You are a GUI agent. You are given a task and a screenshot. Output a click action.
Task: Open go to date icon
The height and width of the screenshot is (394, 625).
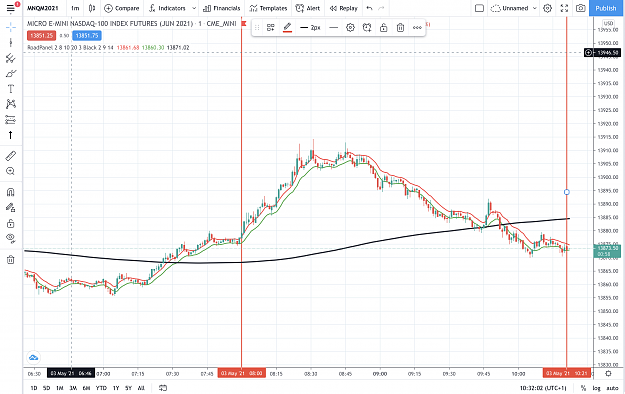[x=163, y=388]
